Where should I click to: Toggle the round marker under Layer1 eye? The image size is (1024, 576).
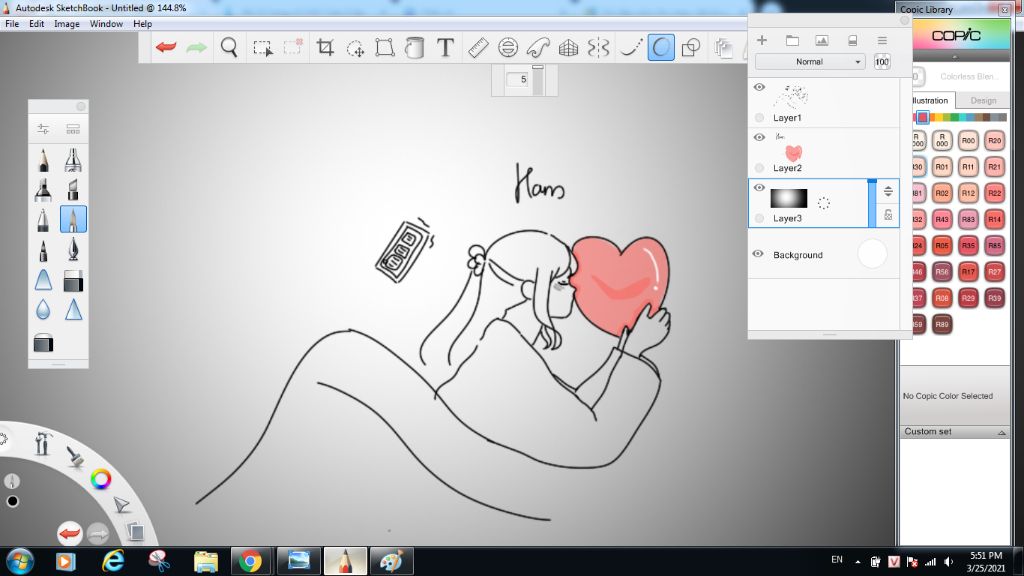[759, 118]
